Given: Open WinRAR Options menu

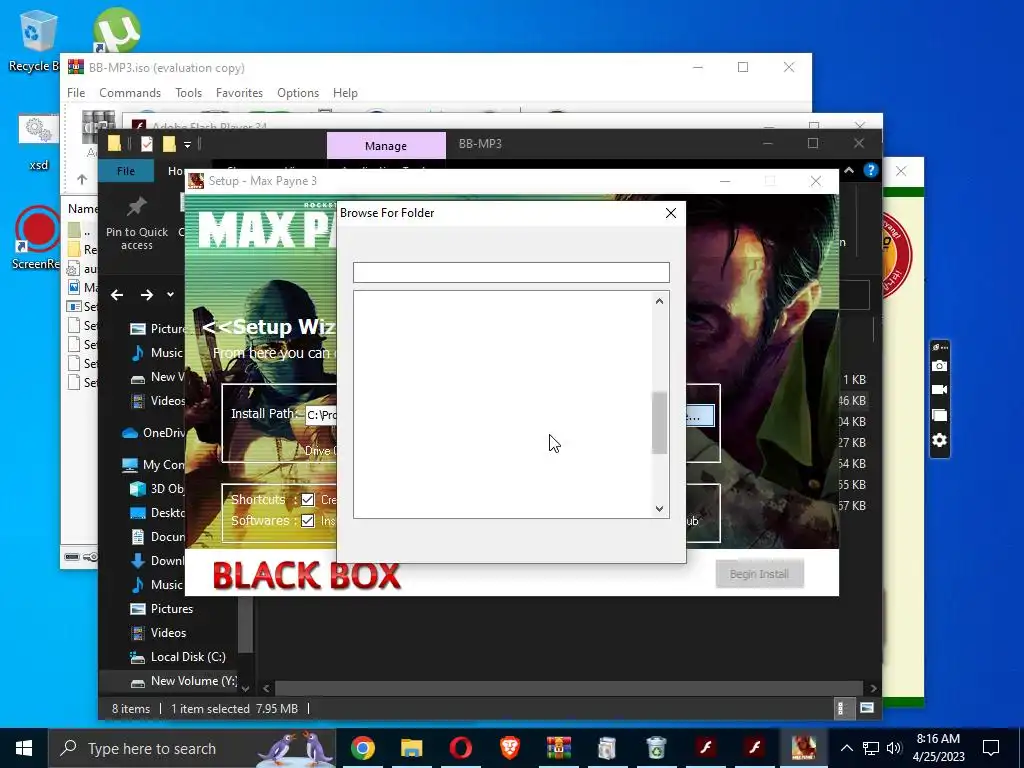Looking at the screenshot, I should (x=298, y=93).
